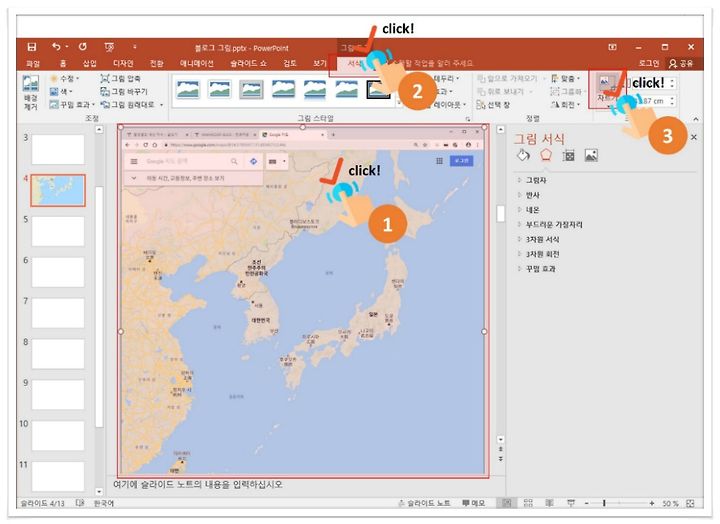This screenshot has width=720, height=524.
Task: Open 검토 review tab
Action: 290,63
